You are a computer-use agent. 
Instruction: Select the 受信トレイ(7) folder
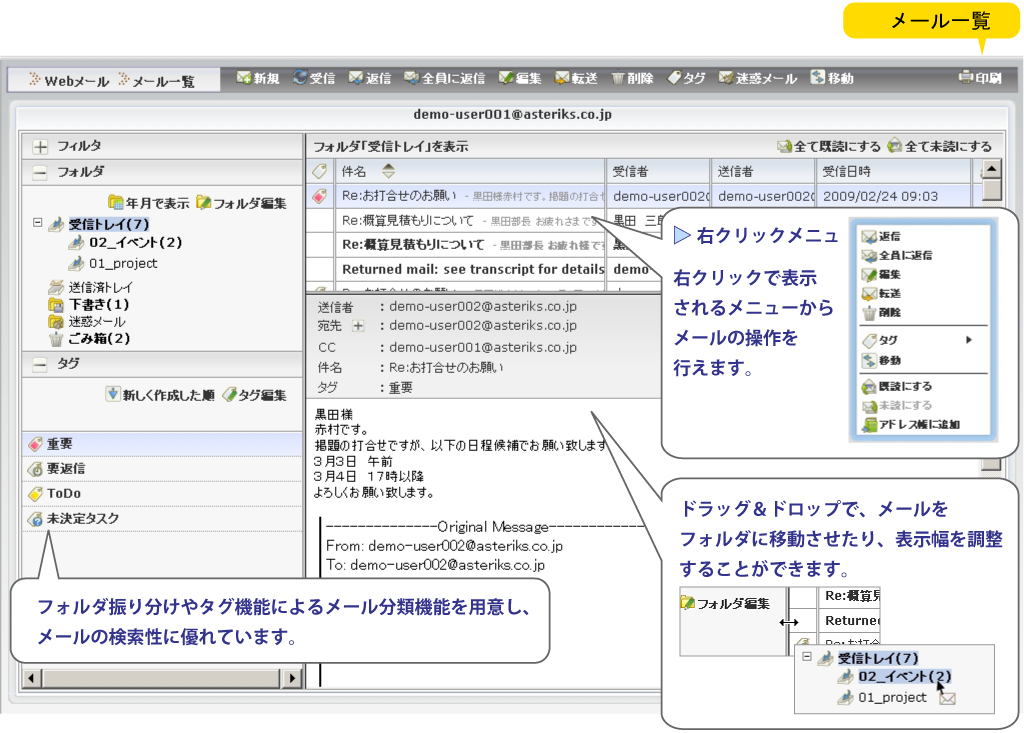click(108, 224)
